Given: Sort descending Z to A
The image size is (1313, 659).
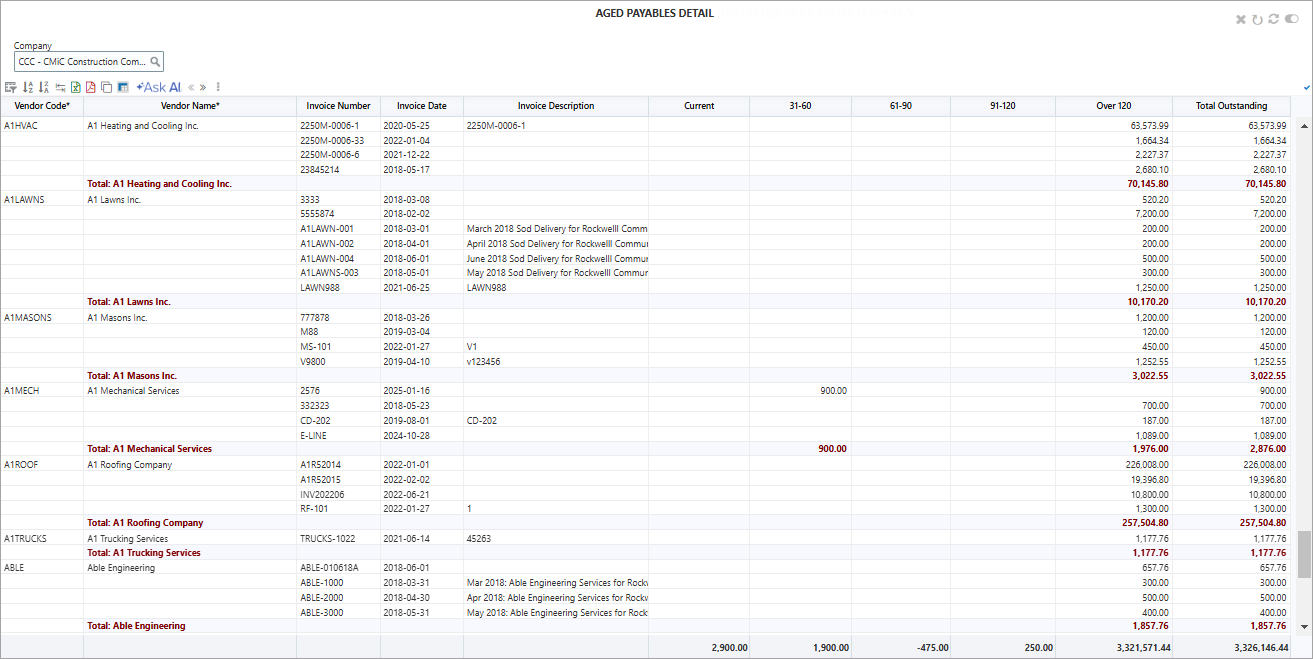Looking at the screenshot, I should pos(44,87).
